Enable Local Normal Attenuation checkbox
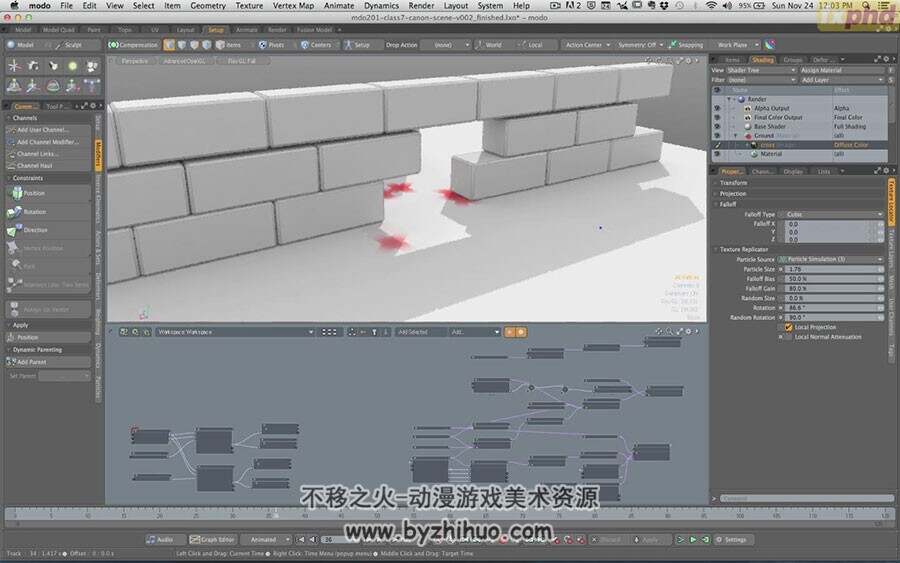This screenshot has height=563, width=900. point(788,337)
